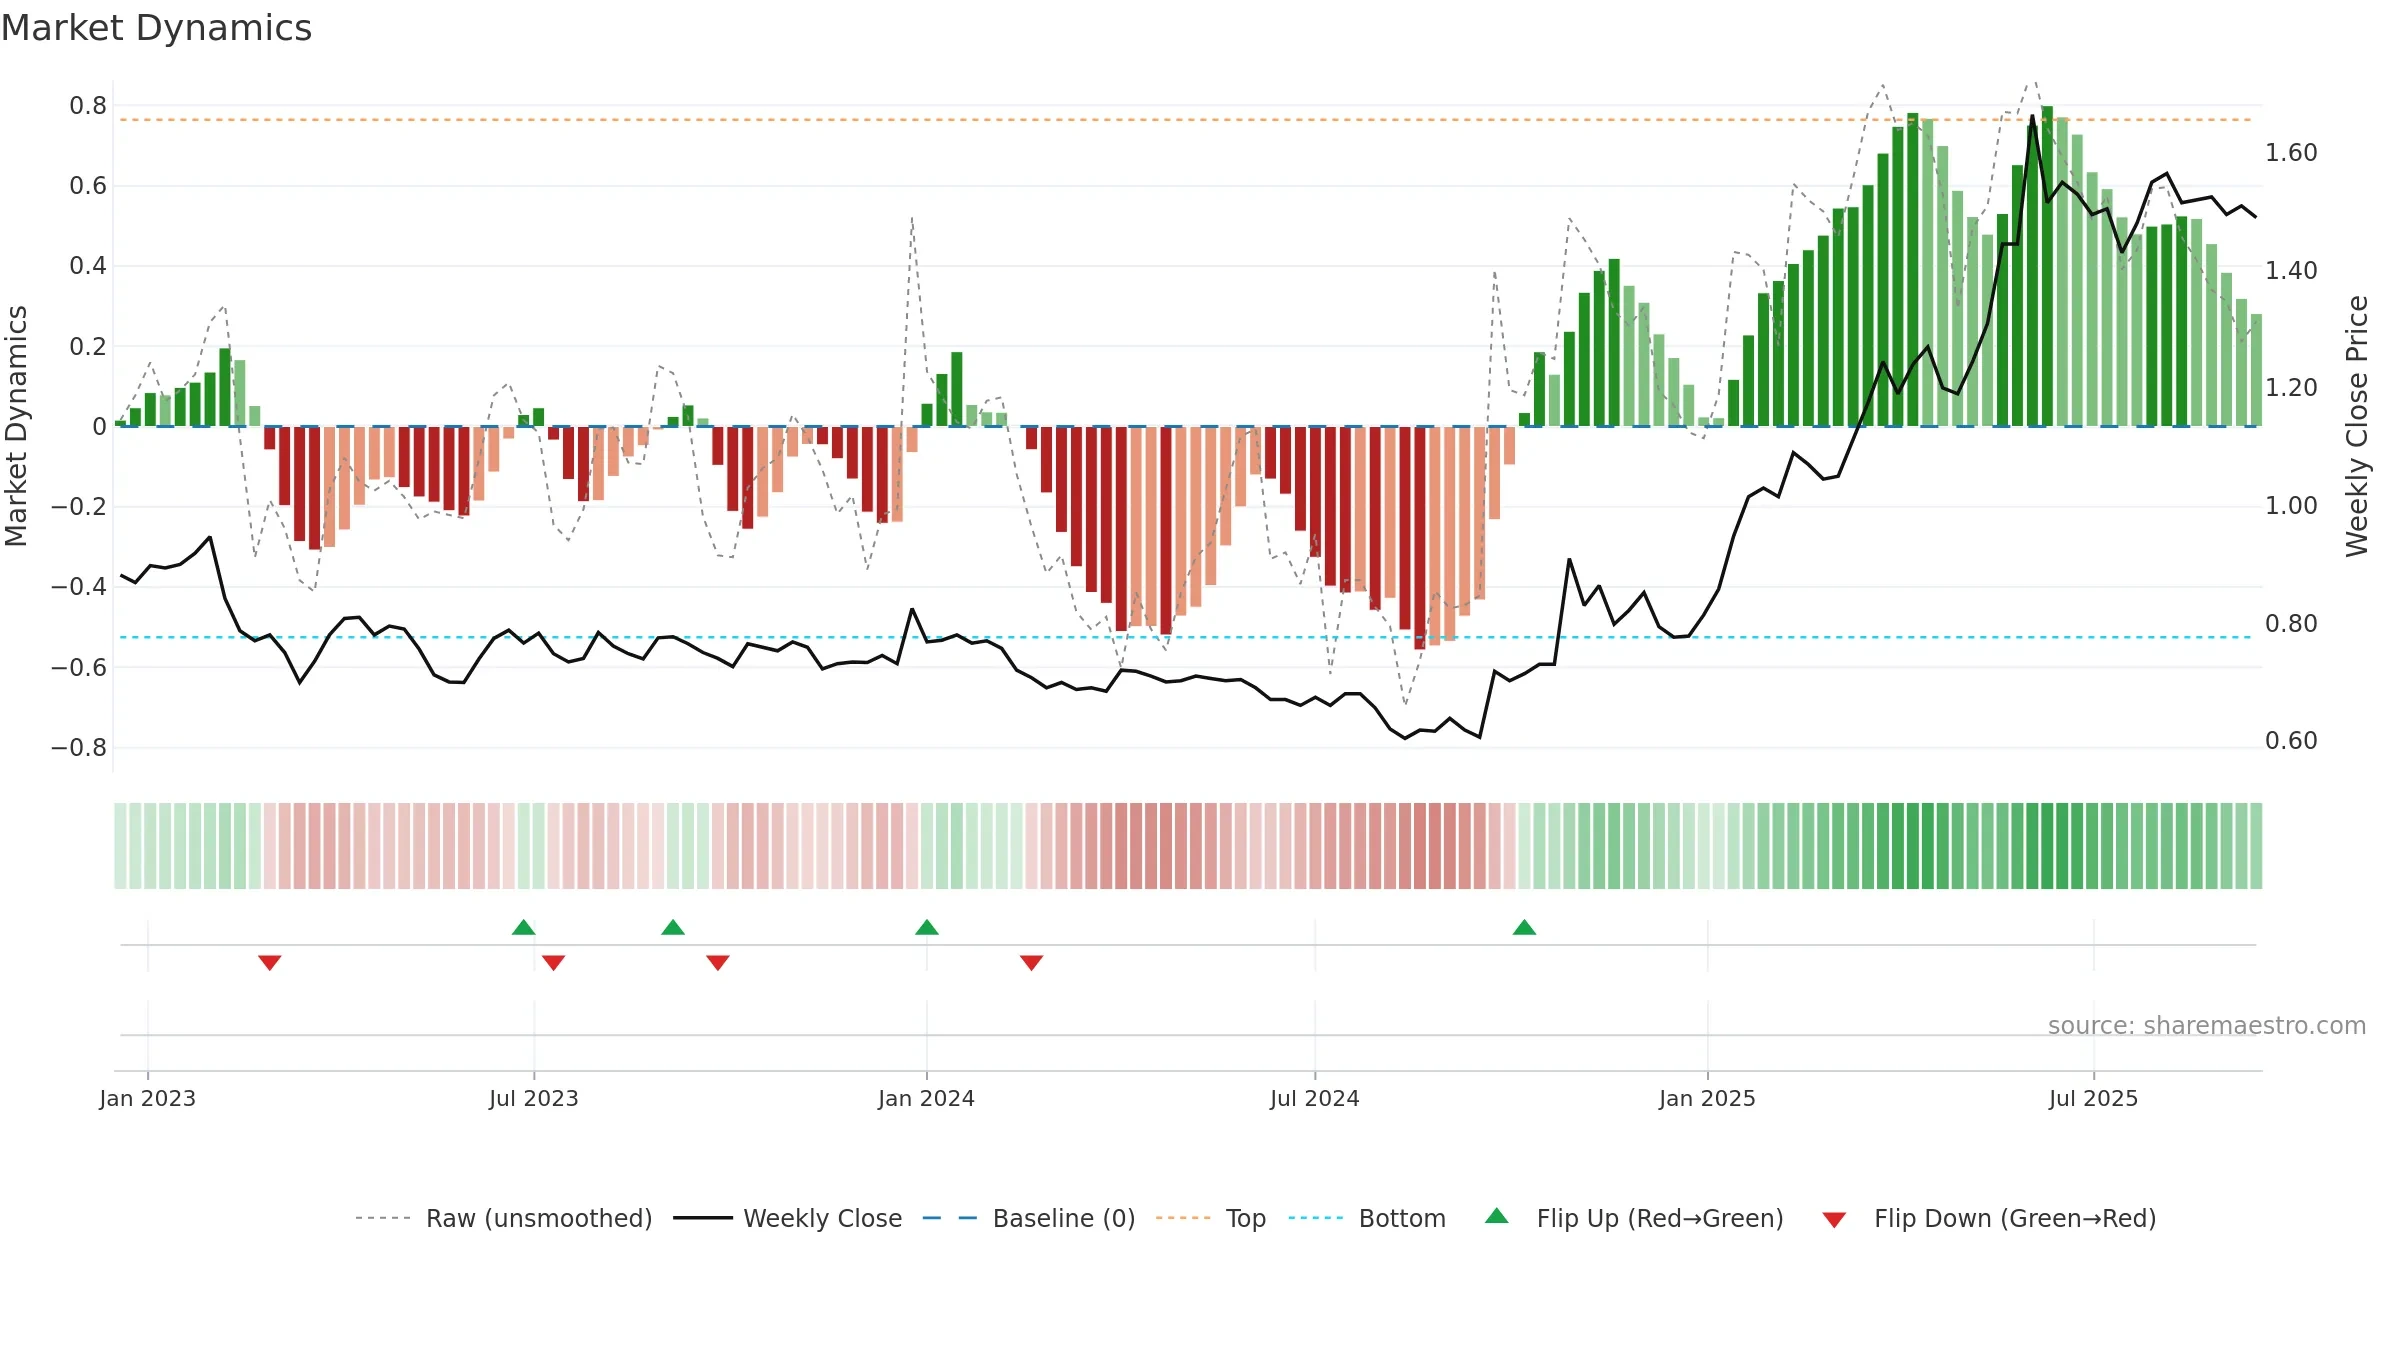Viewport: 2400px width, 1350px height.
Task: Click the '1.20' right axis price label
Action: (2291, 387)
